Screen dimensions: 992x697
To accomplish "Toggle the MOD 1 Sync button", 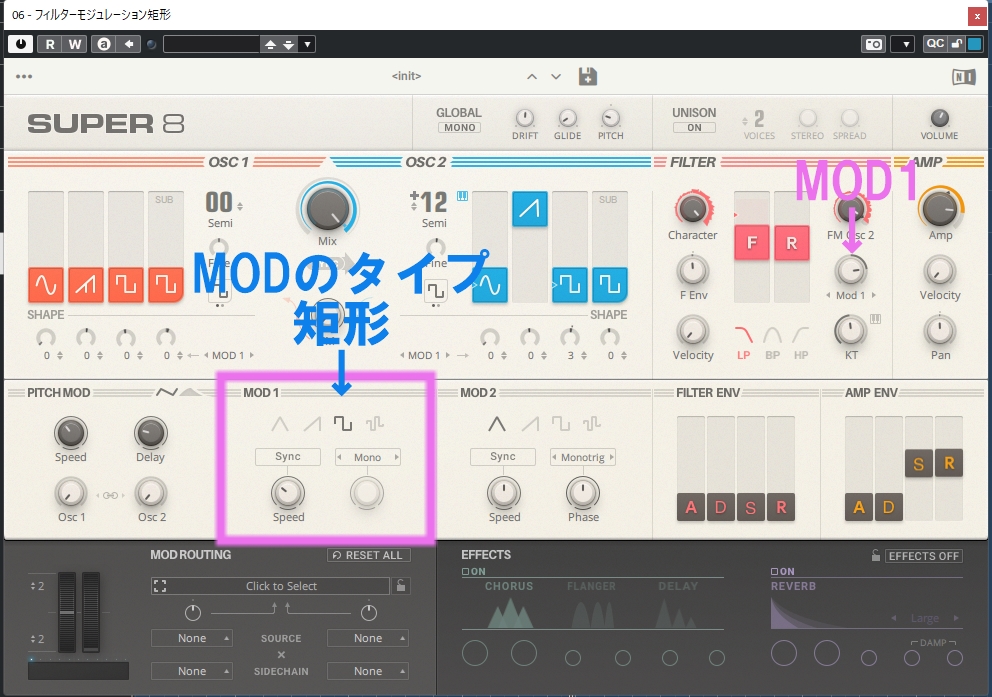I will click(287, 457).
